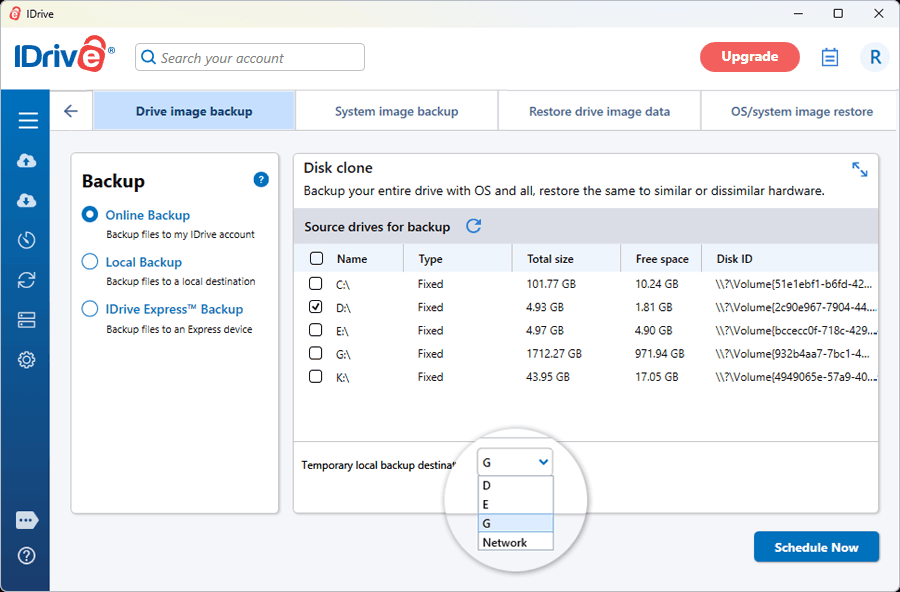Choose D in the destination dropdown list

coord(515,486)
